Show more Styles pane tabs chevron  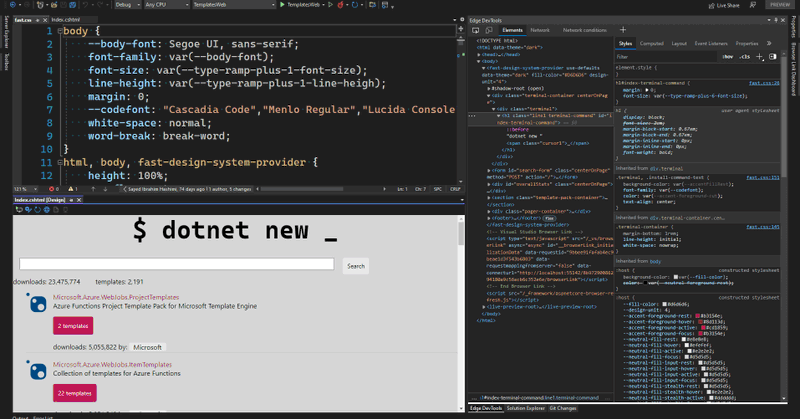click(769, 43)
